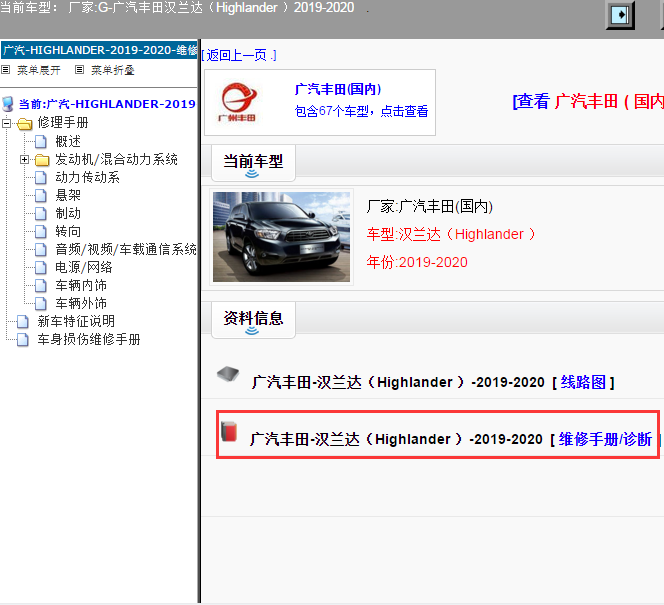Click the computer icon beside 当前:广汽-HIGHLANDER-2019
This screenshot has width=664, height=605.
point(8,104)
